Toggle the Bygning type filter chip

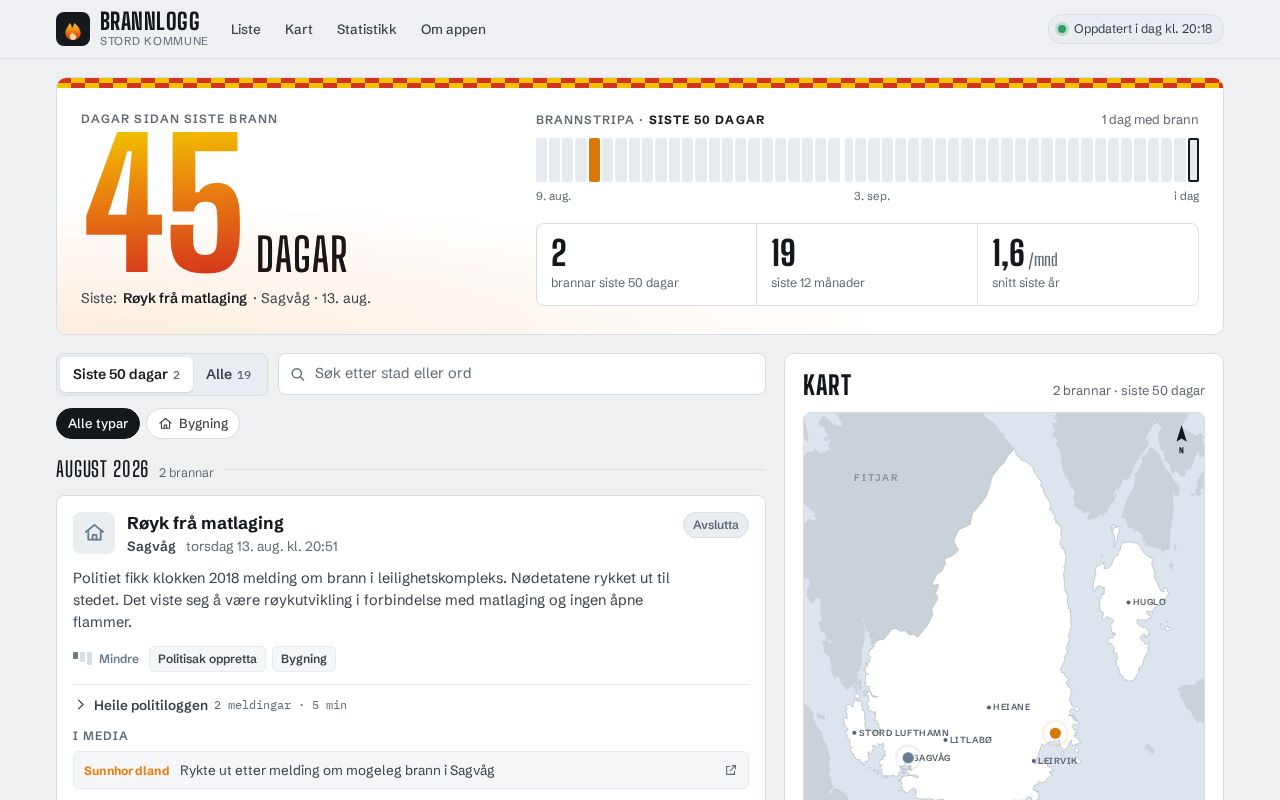193,424
